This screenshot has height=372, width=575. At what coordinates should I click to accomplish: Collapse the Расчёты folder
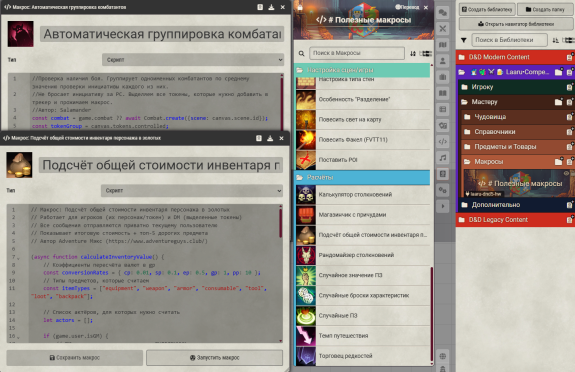pyautogui.click(x=362, y=177)
